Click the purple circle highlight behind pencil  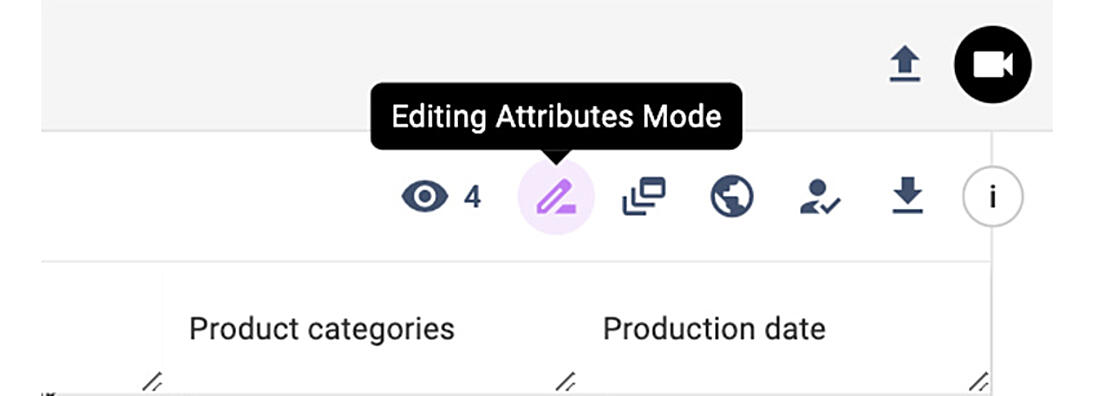[556, 197]
